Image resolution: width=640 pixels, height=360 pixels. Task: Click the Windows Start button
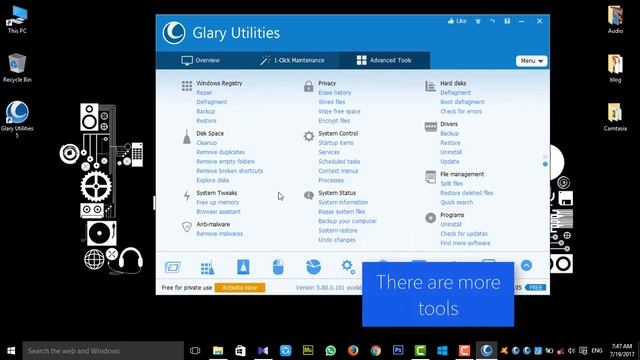click(11, 351)
